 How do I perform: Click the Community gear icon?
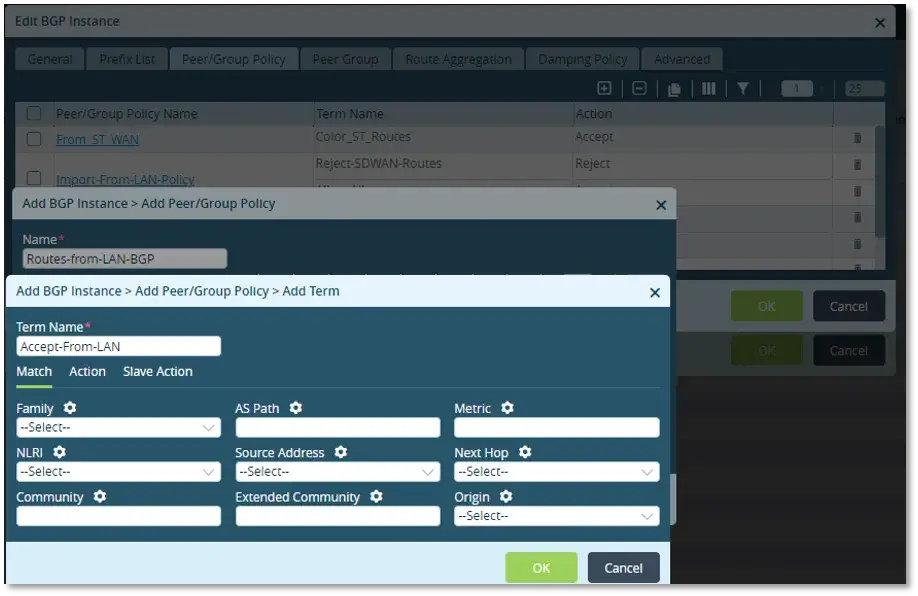[100, 496]
